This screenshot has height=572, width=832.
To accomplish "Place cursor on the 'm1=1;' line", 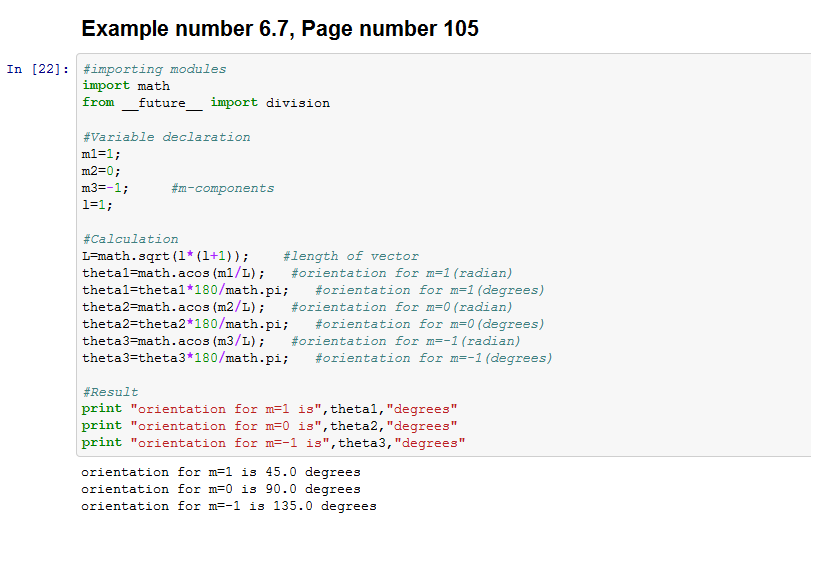I will click(x=103, y=154).
